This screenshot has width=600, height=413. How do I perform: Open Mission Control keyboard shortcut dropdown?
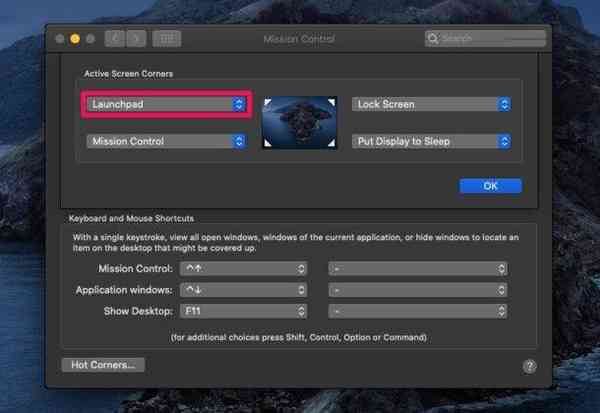tap(243, 269)
